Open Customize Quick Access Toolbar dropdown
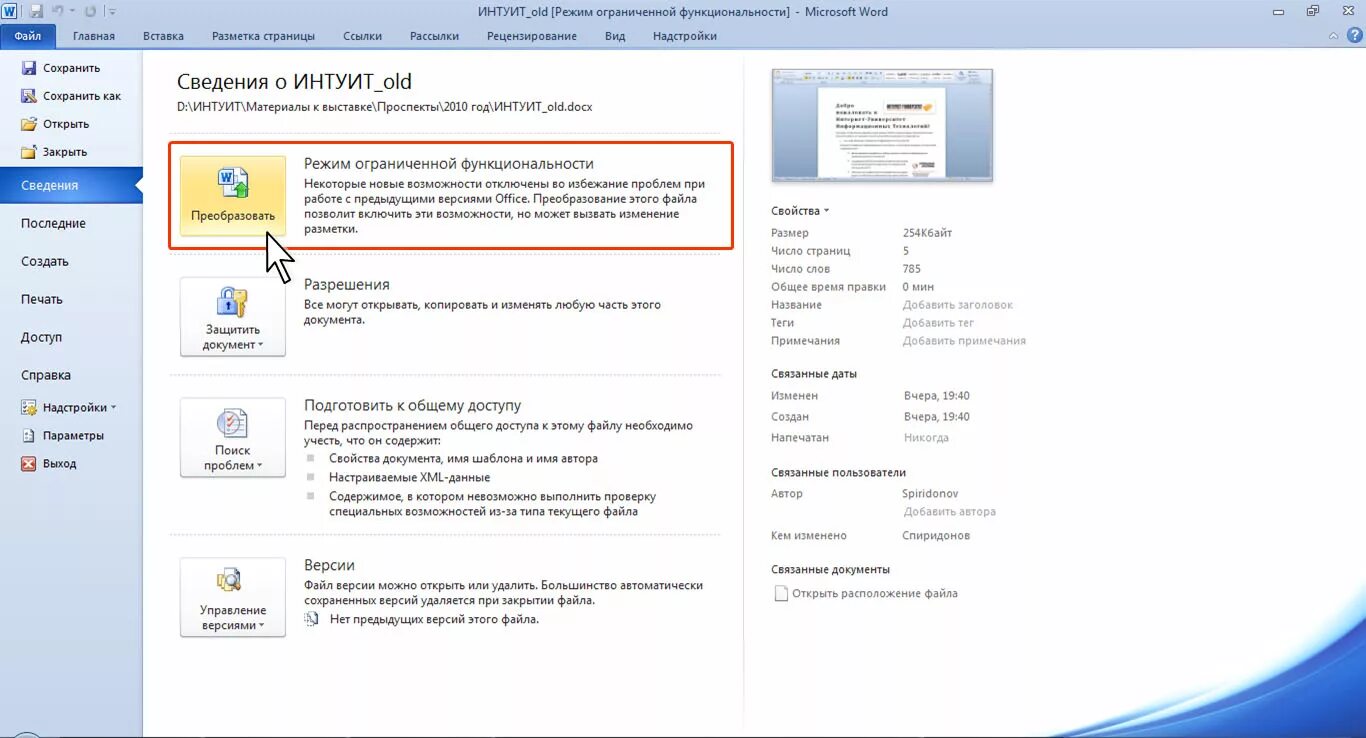 [x=111, y=12]
